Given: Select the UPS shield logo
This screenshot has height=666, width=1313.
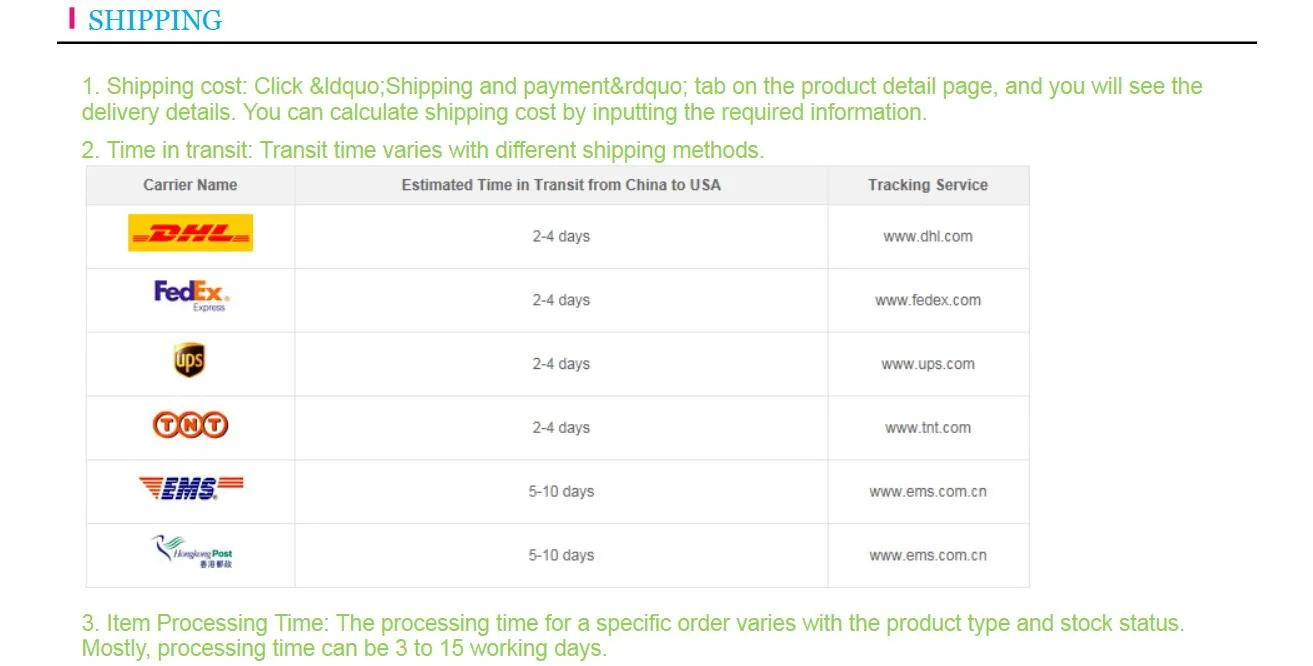Looking at the screenshot, I should [190, 361].
